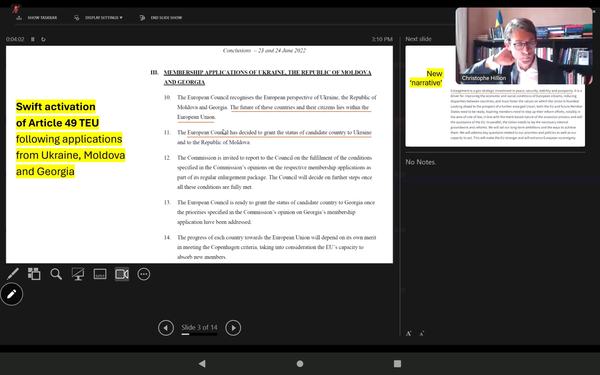Screen dimensions: 600x375
Task: Select the pen and laser pointer tools
Action: [13, 274]
